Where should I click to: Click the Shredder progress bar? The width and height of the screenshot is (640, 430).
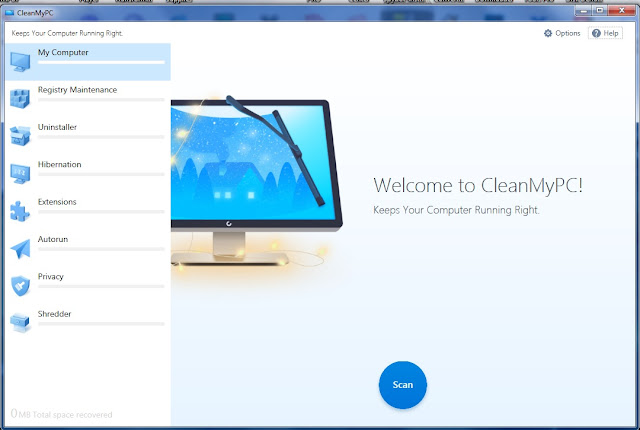101,324
